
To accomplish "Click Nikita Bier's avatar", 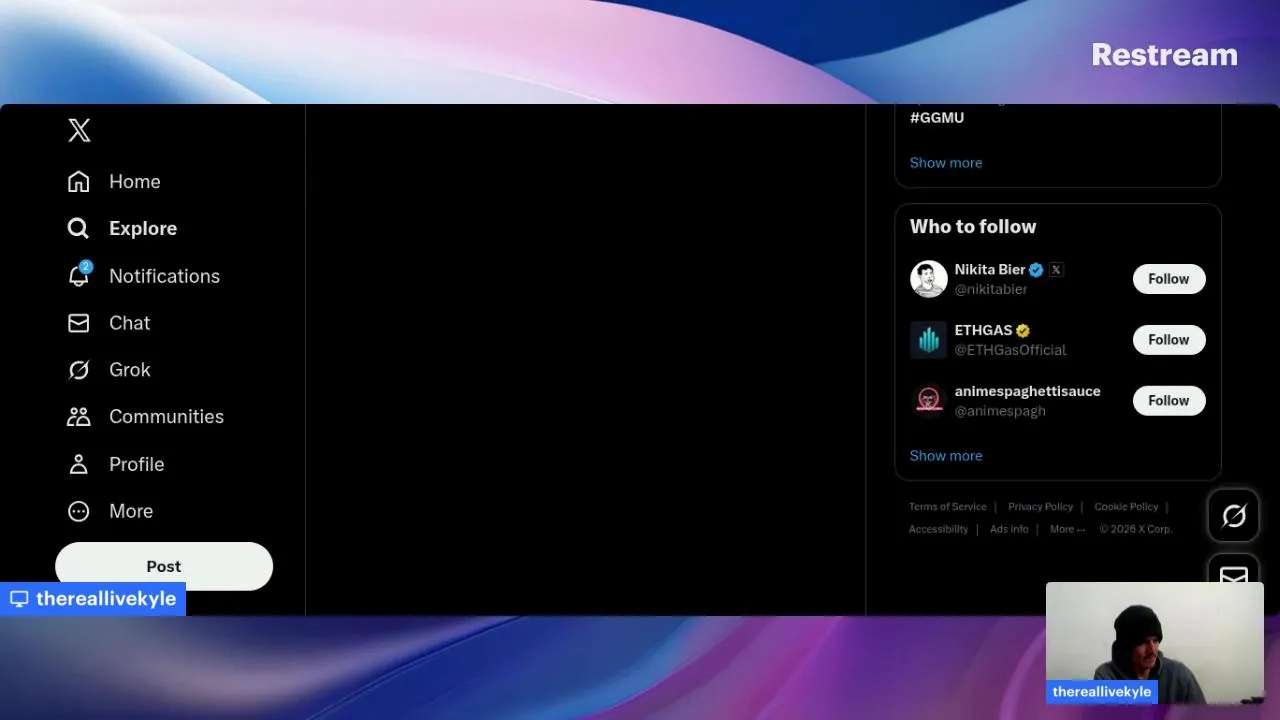I will tap(928, 279).
